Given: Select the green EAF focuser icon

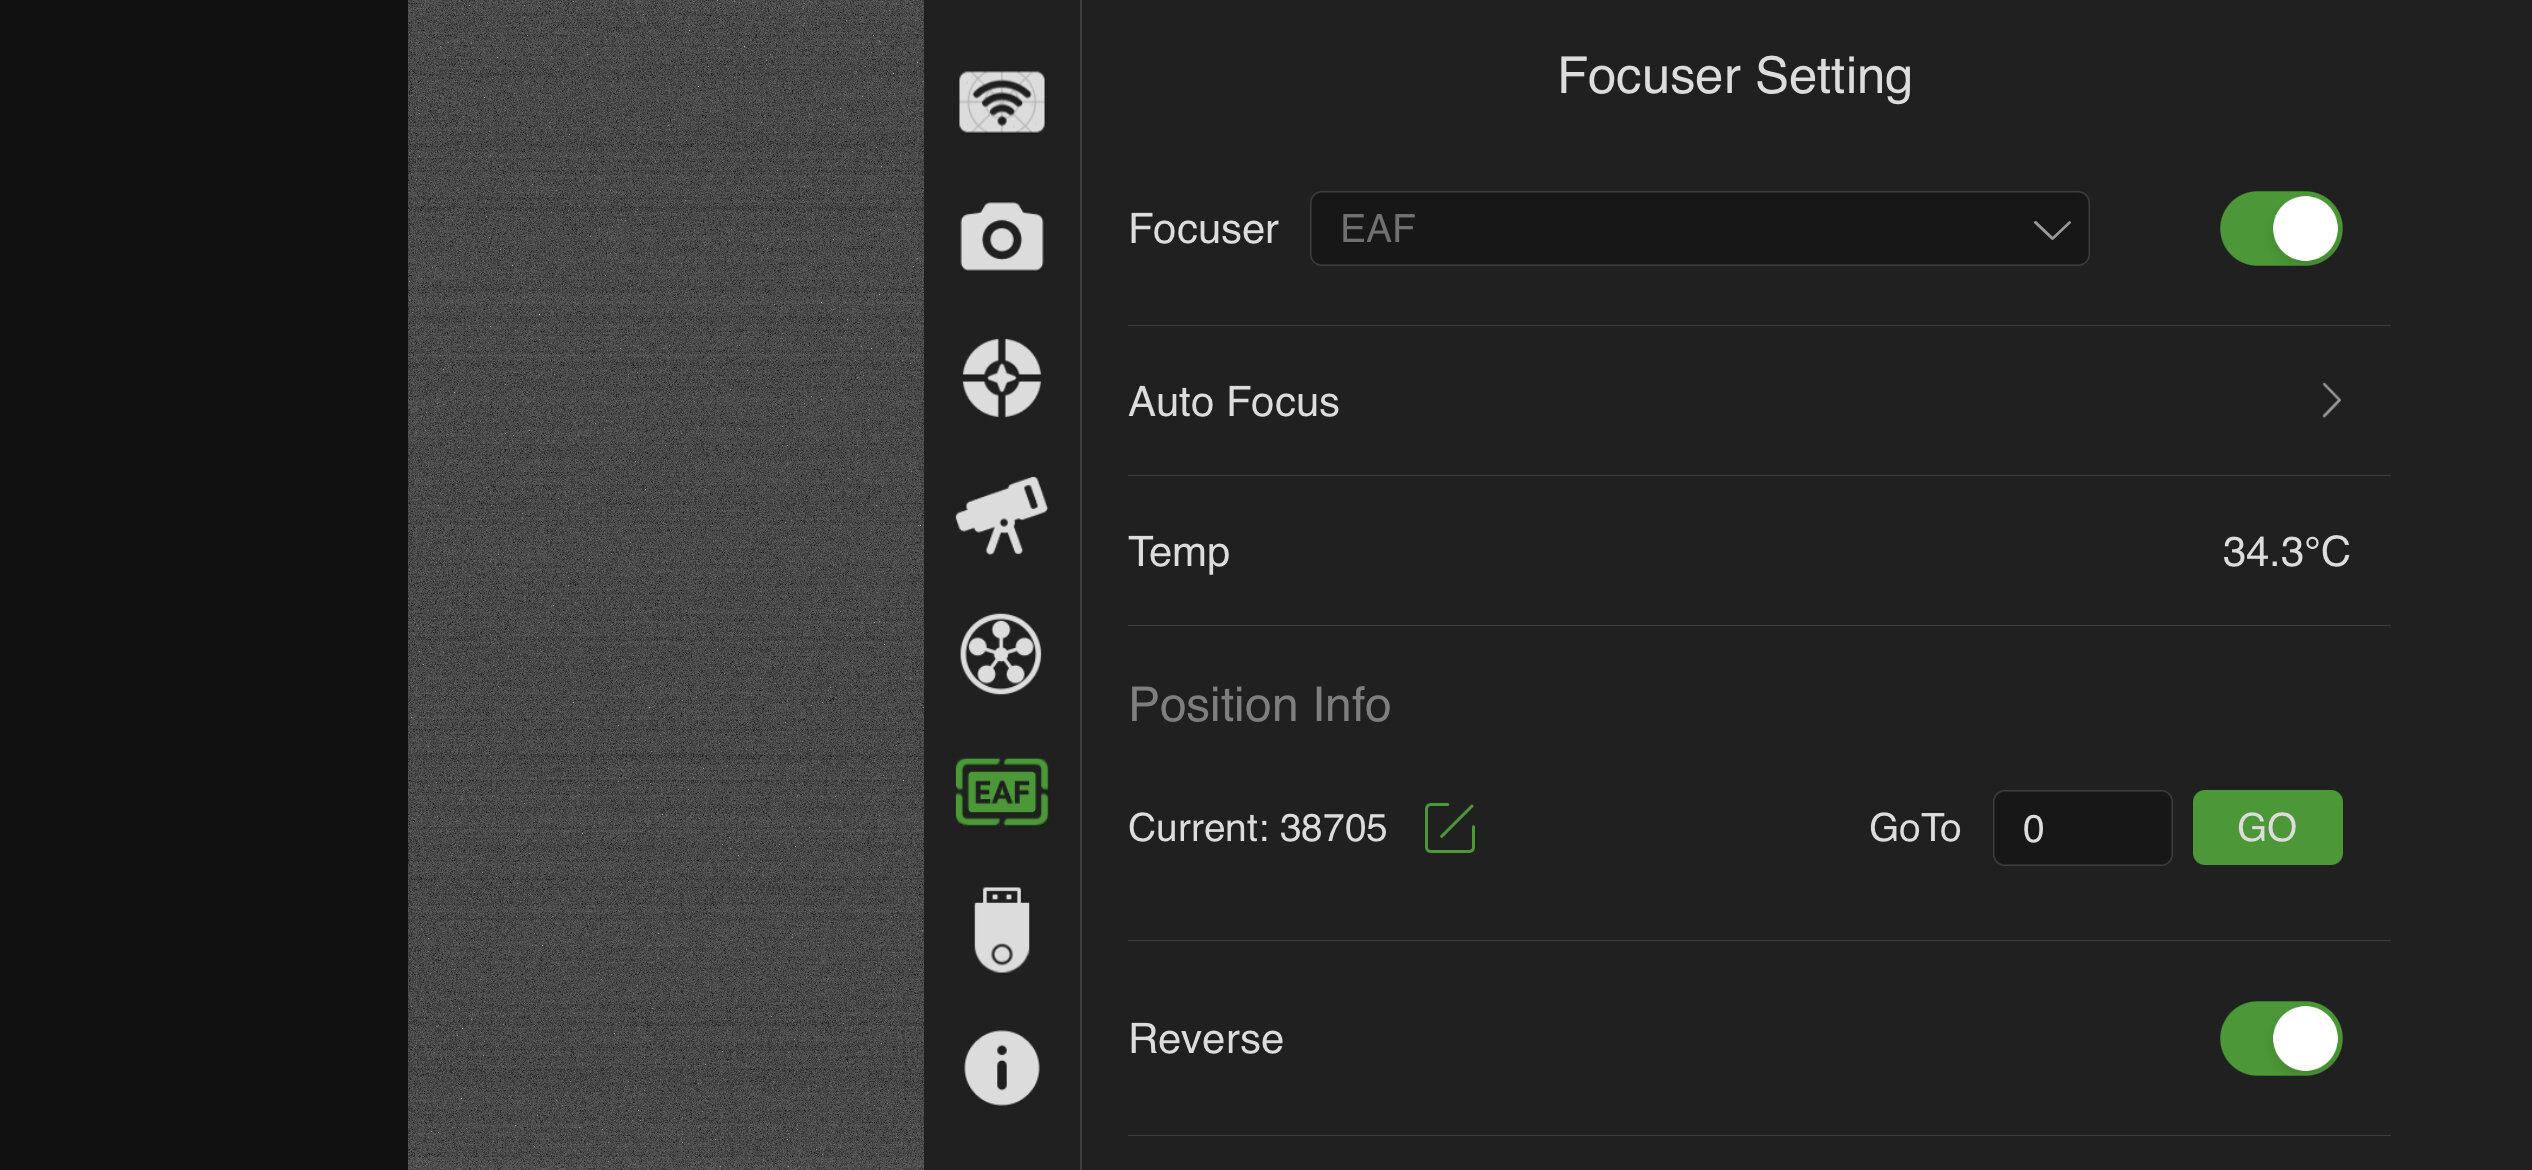Looking at the screenshot, I should tap(1001, 792).
